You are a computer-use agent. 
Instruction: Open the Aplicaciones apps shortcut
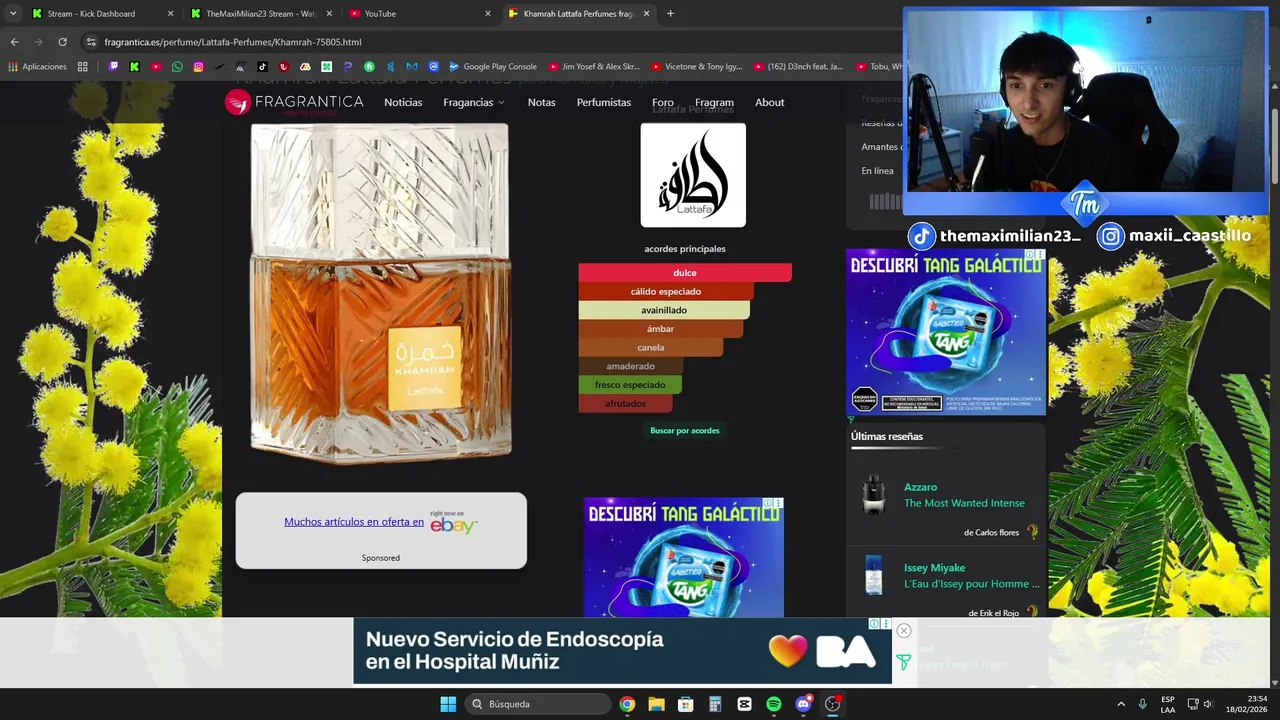[x=37, y=67]
